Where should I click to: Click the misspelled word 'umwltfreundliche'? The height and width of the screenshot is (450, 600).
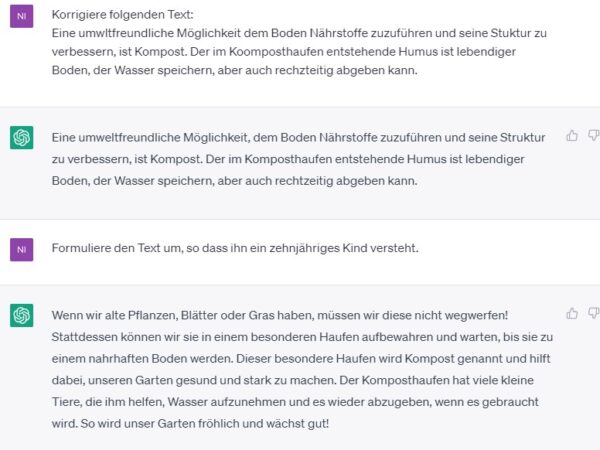[126, 33]
